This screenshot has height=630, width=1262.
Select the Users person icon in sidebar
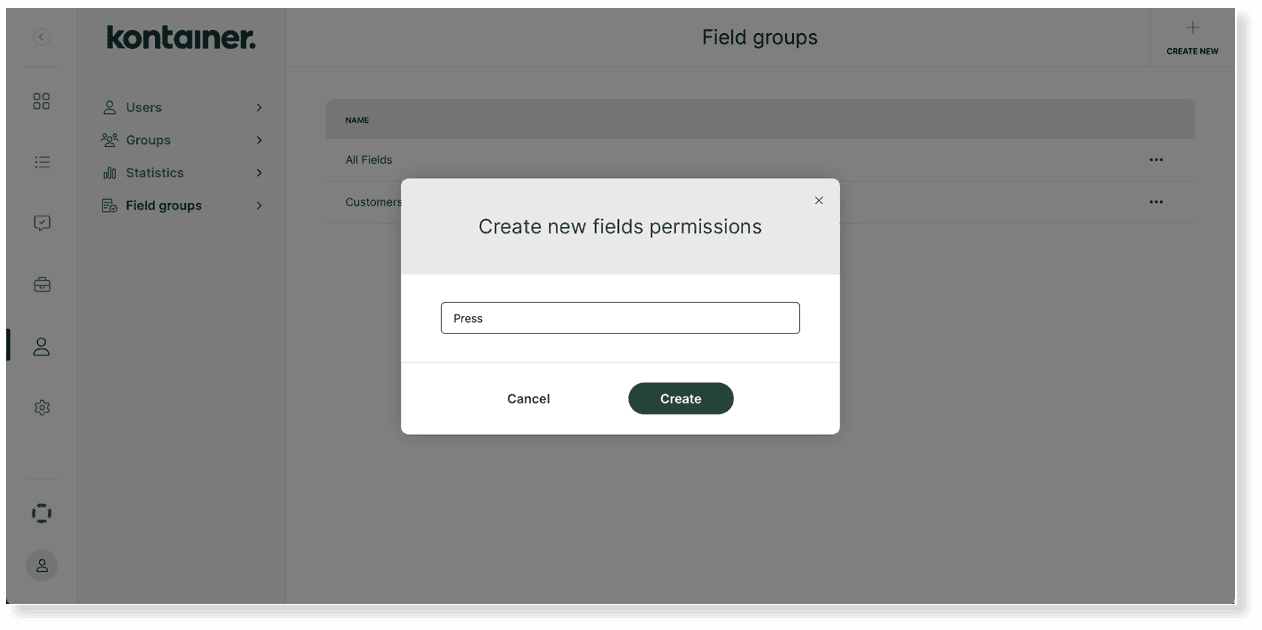pyautogui.click(x=41, y=346)
